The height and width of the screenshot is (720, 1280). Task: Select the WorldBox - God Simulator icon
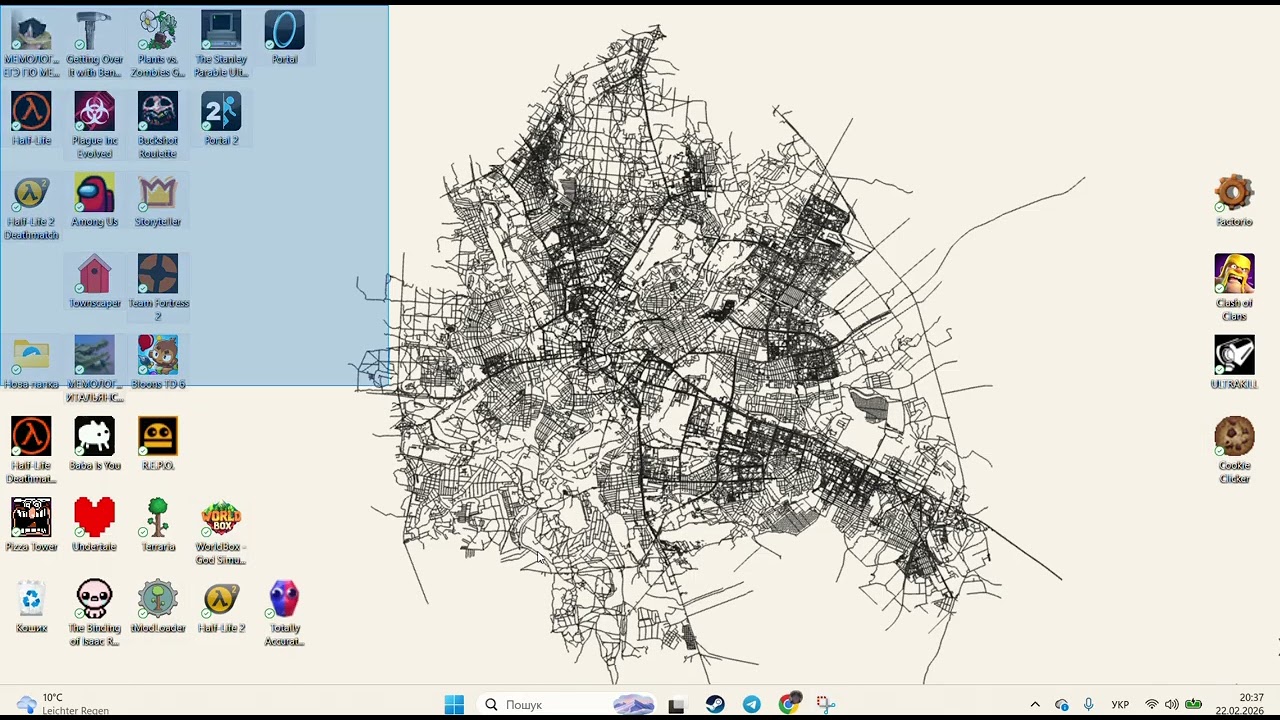[x=221, y=532]
